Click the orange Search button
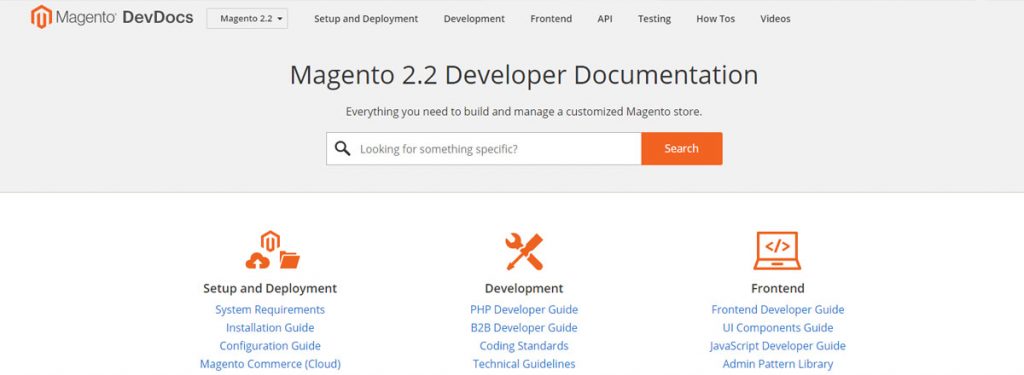This screenshot has width=1024, height=375. pyautogui.click(x=682, y=148)
